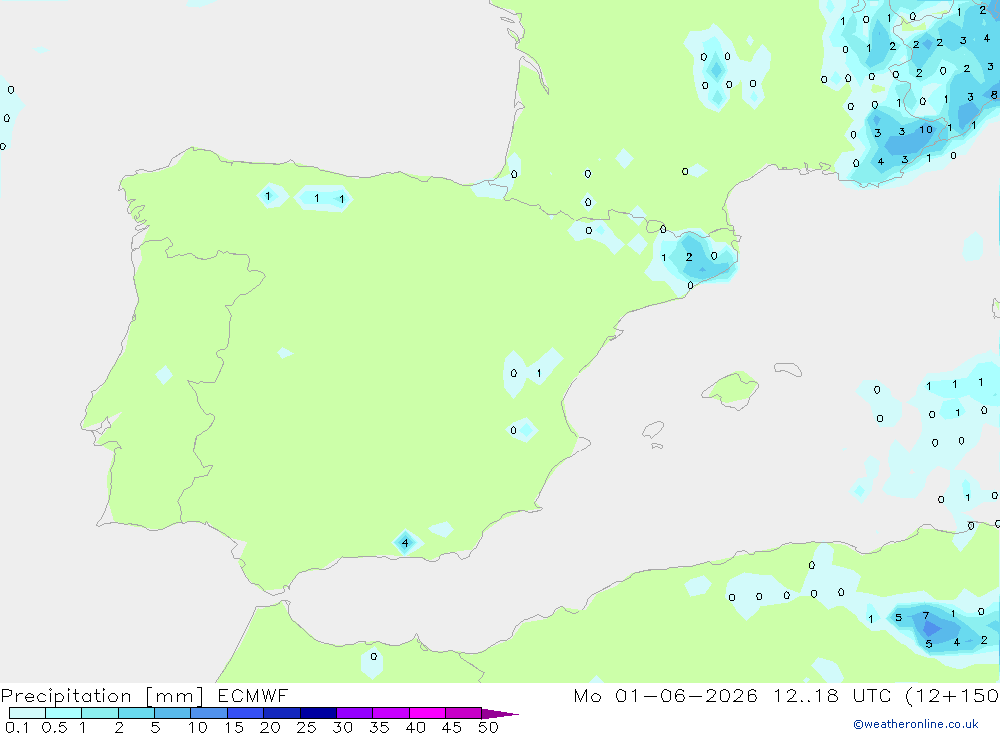The image size is (1000, 733).
Task: Click the legend number 20 label
Action: pos(270,727)
